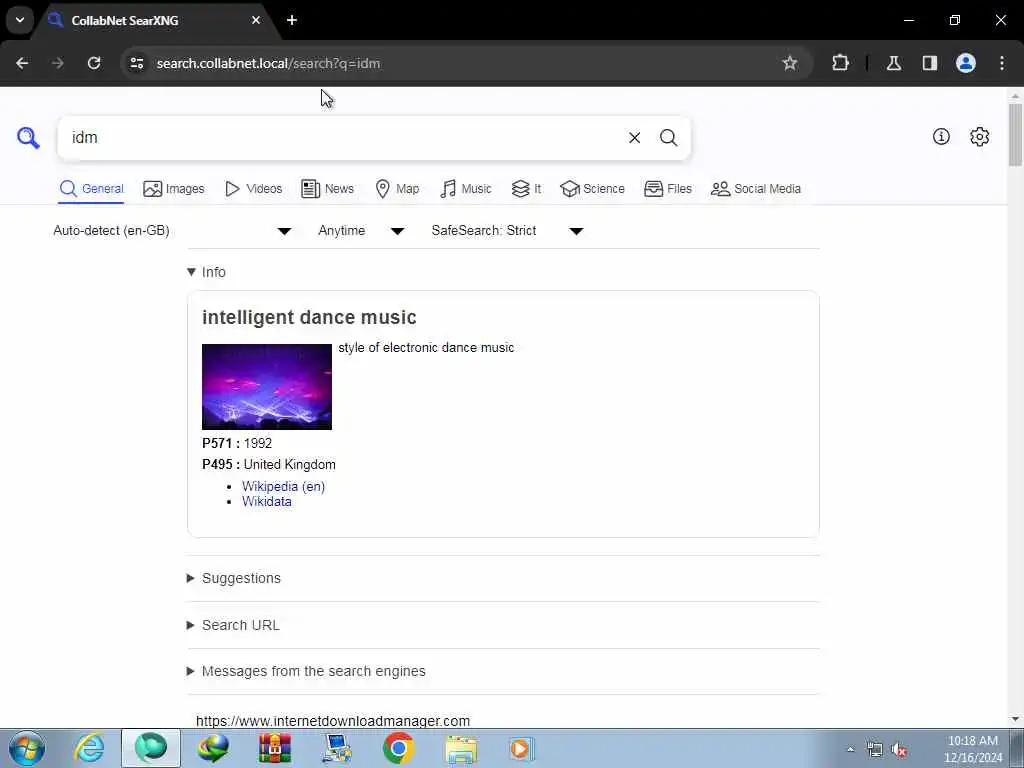The height and width of the screenshot is (768, 1024).
Task: Open the Extensions puzzle icon
Action: (x=840, y=63)
